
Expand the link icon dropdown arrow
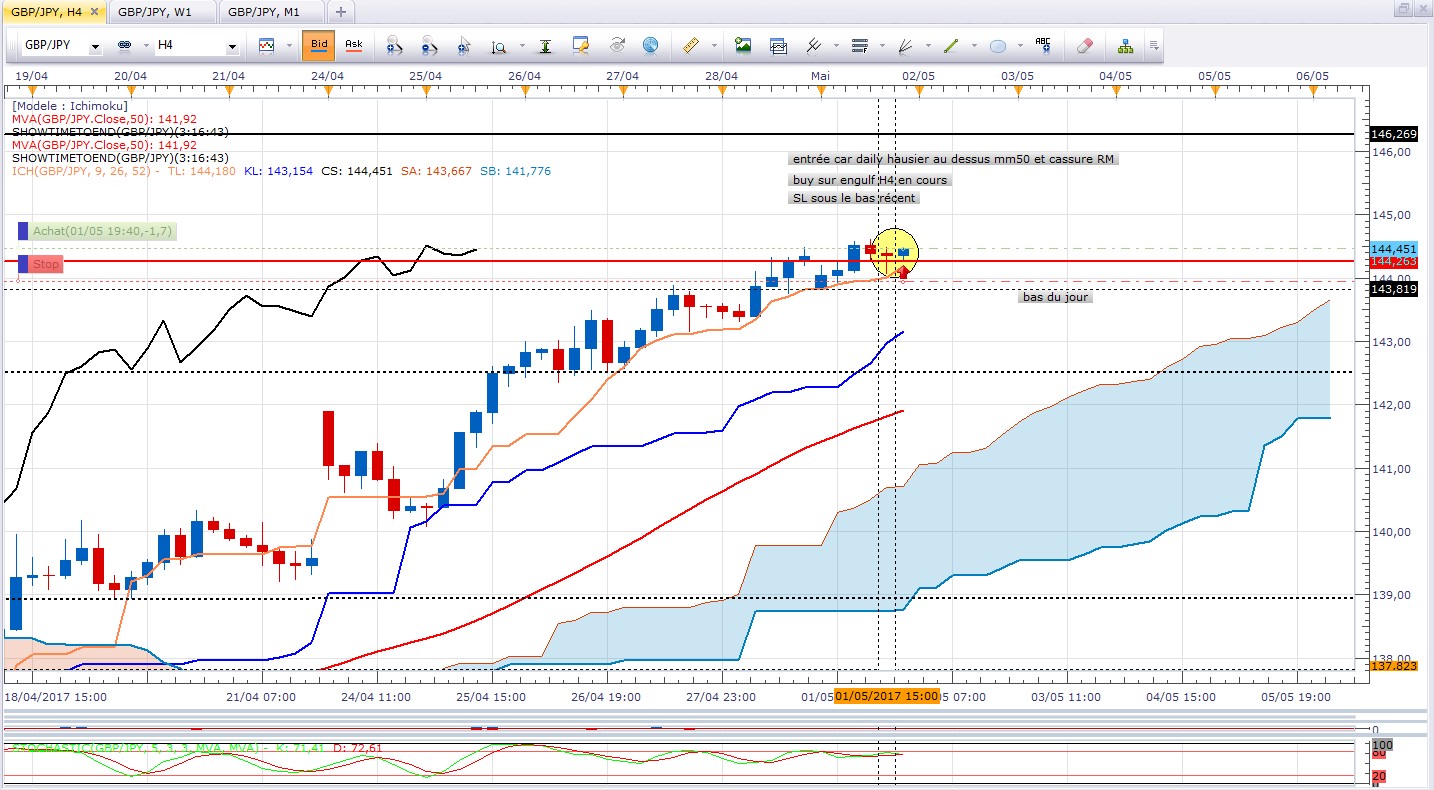tap(146, 46)
